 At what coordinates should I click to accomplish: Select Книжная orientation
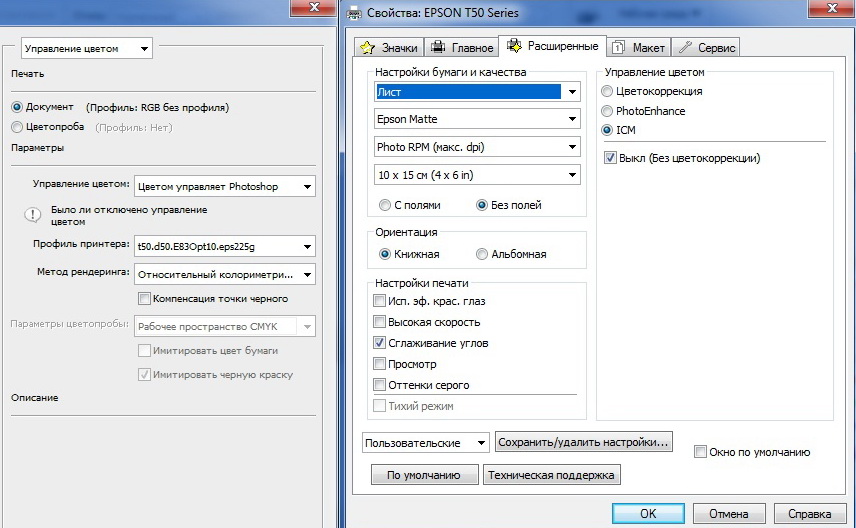pos(385,254)
